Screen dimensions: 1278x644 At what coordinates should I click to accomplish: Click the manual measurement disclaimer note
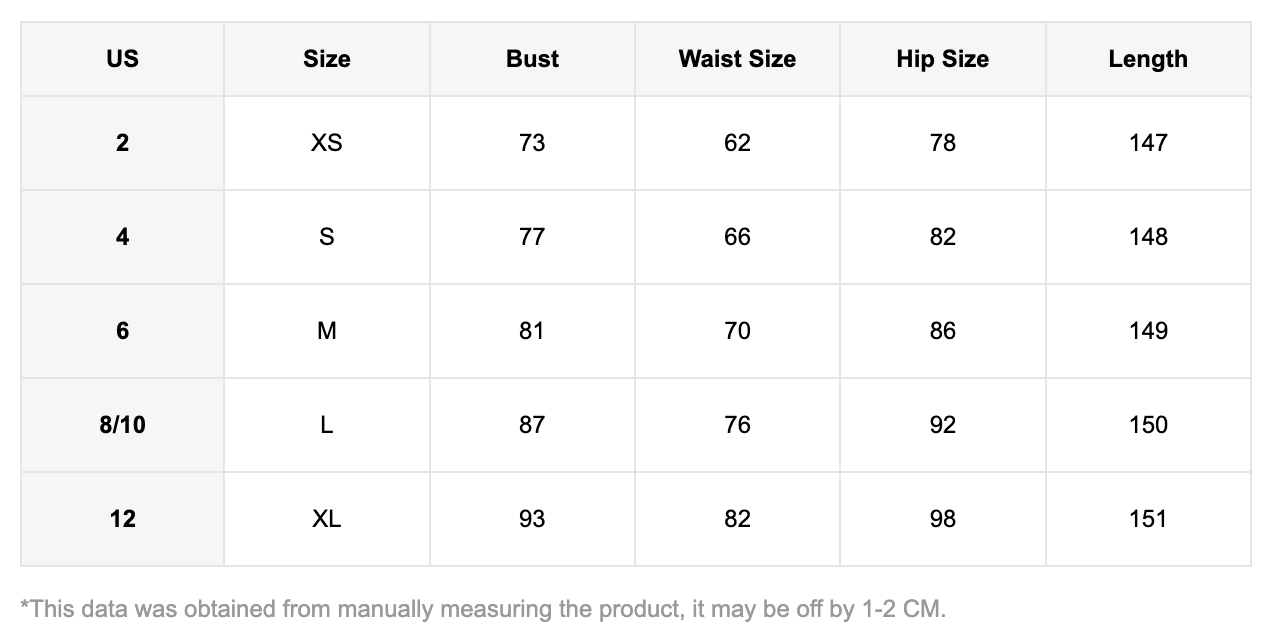coord(483,608)
